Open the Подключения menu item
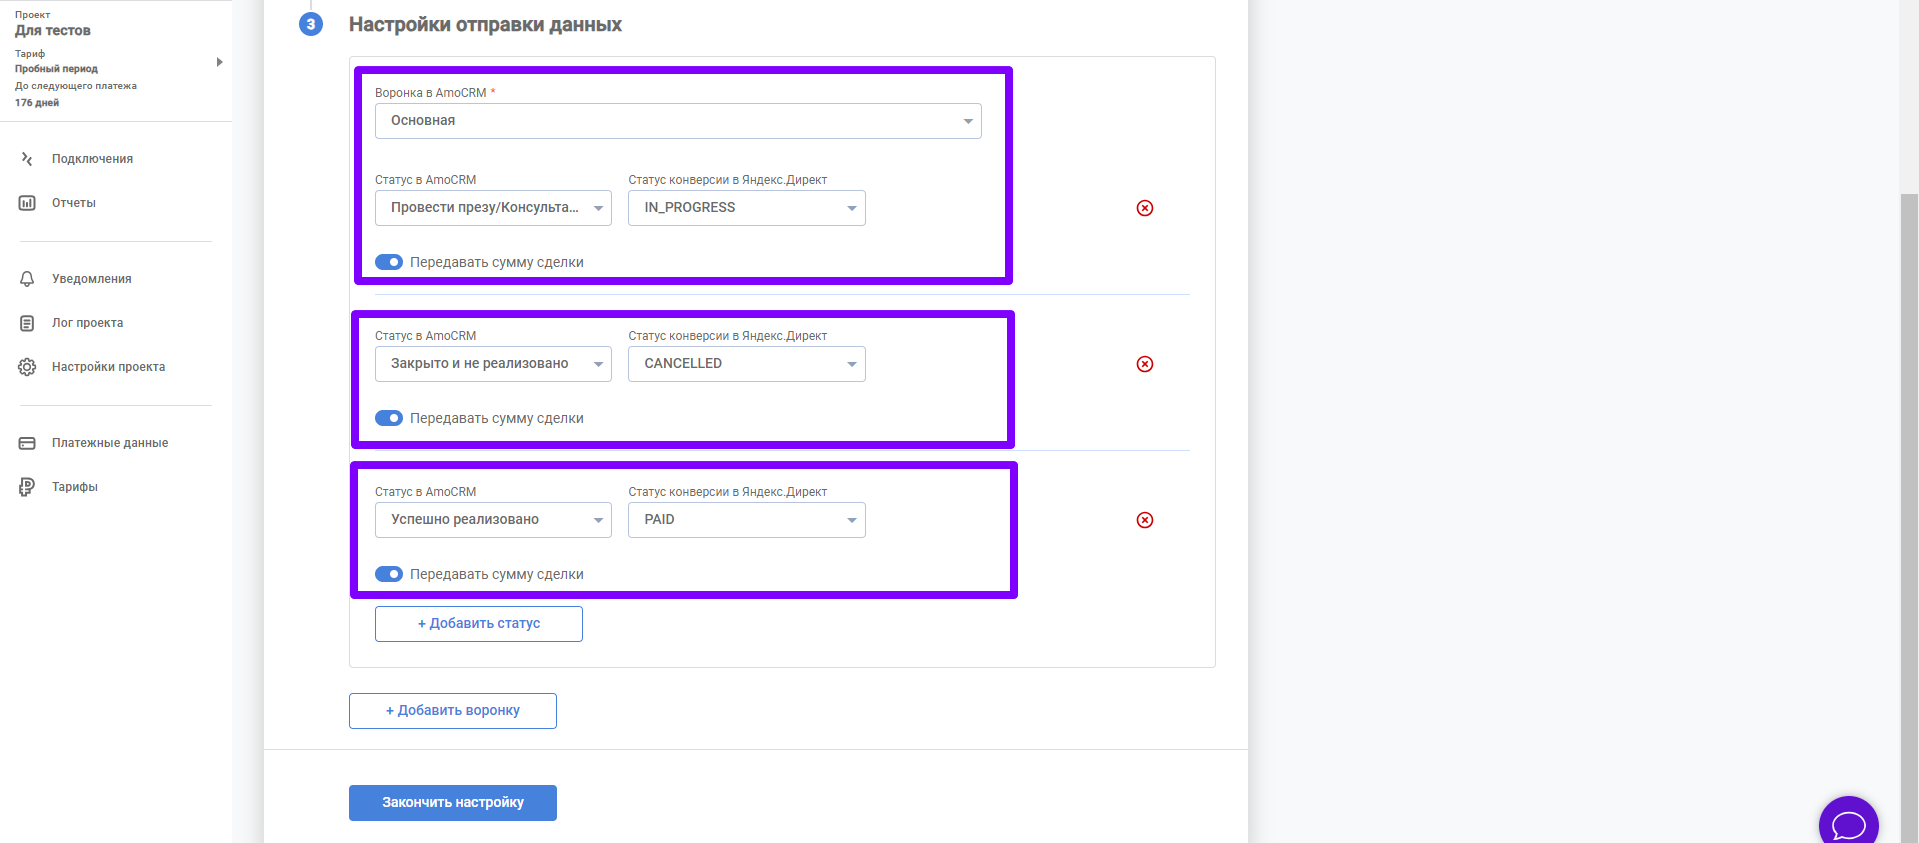 pos(92,159)
